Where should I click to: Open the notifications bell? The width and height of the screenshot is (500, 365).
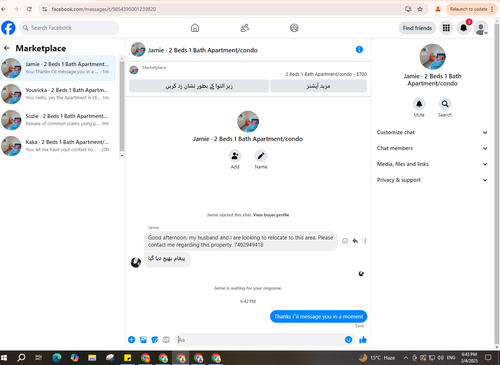(463, 28)
